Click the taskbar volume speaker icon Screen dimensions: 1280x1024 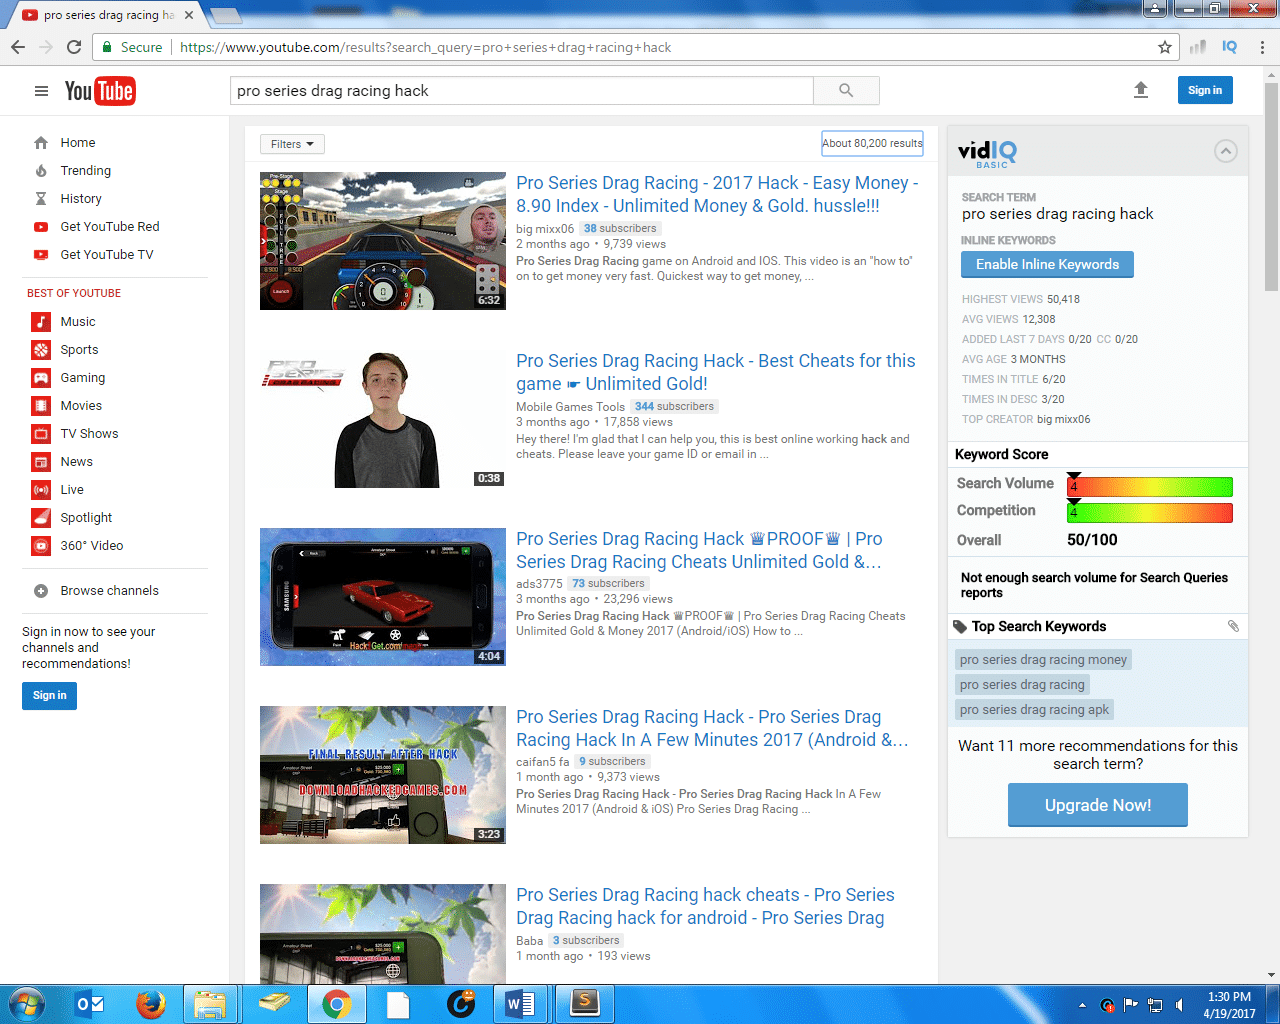(1180, 1005)
